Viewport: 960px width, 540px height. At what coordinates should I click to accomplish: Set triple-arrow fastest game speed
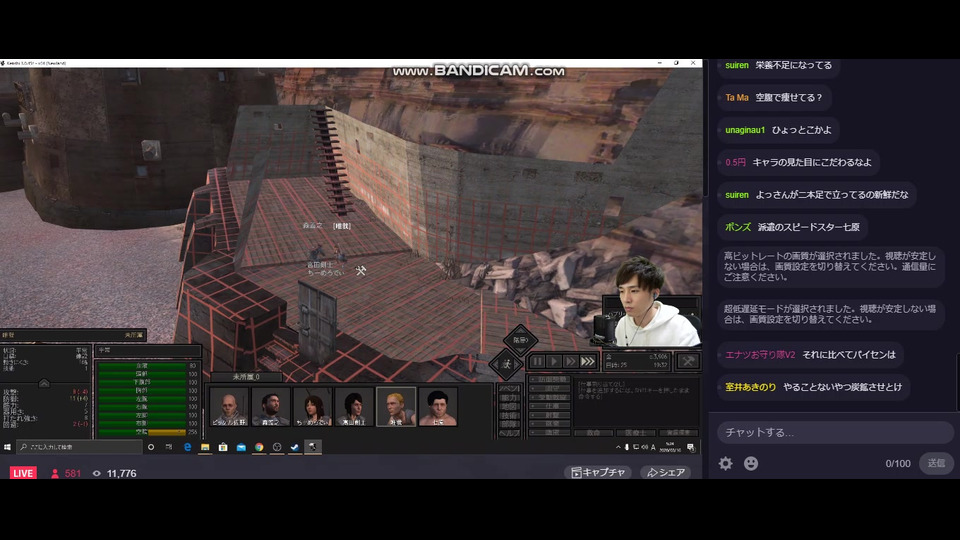pyautogui.click(x=588, y=361)
